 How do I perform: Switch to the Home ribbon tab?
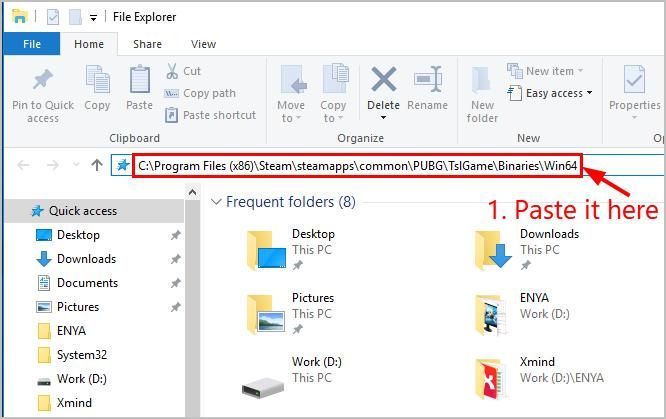pos(89,44)
